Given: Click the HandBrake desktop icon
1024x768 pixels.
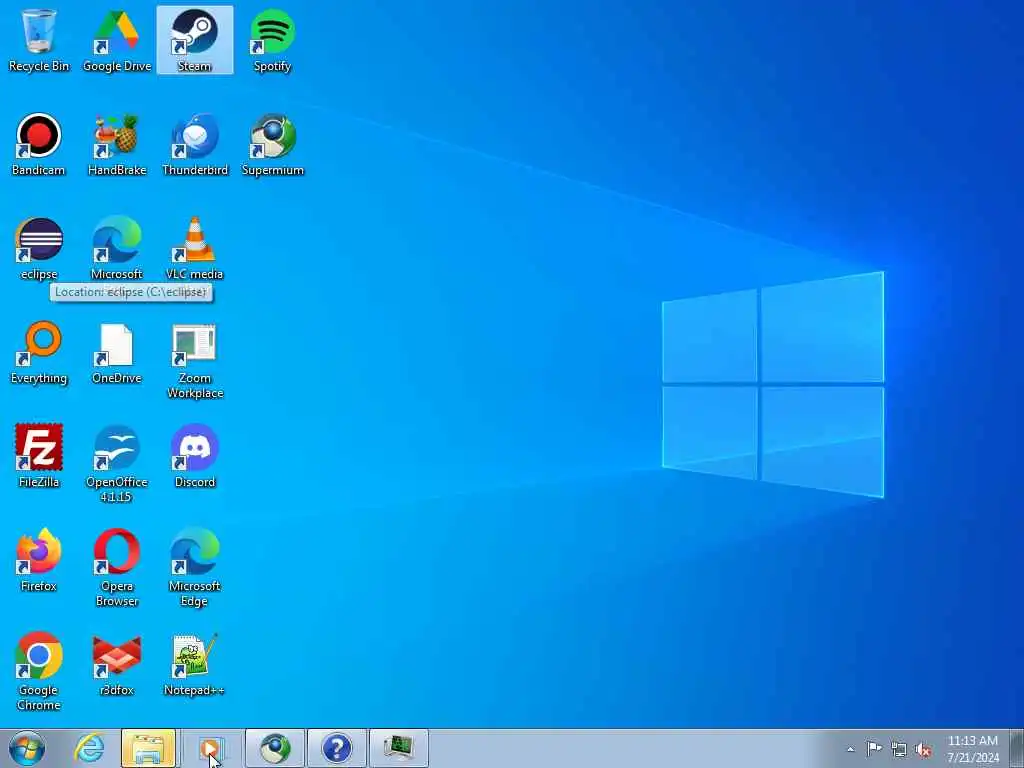Looking at the screenshot, I should [x=117, y=144].
